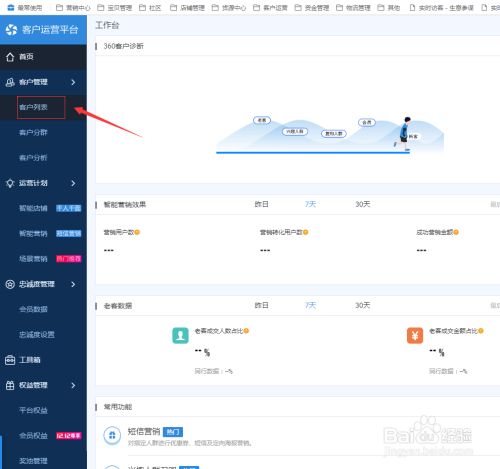Image resolution: width=500 pixels, height=469 pixels.
Task: Open 平台权益 in the sidebar
Action: click(x=33, y=410)
